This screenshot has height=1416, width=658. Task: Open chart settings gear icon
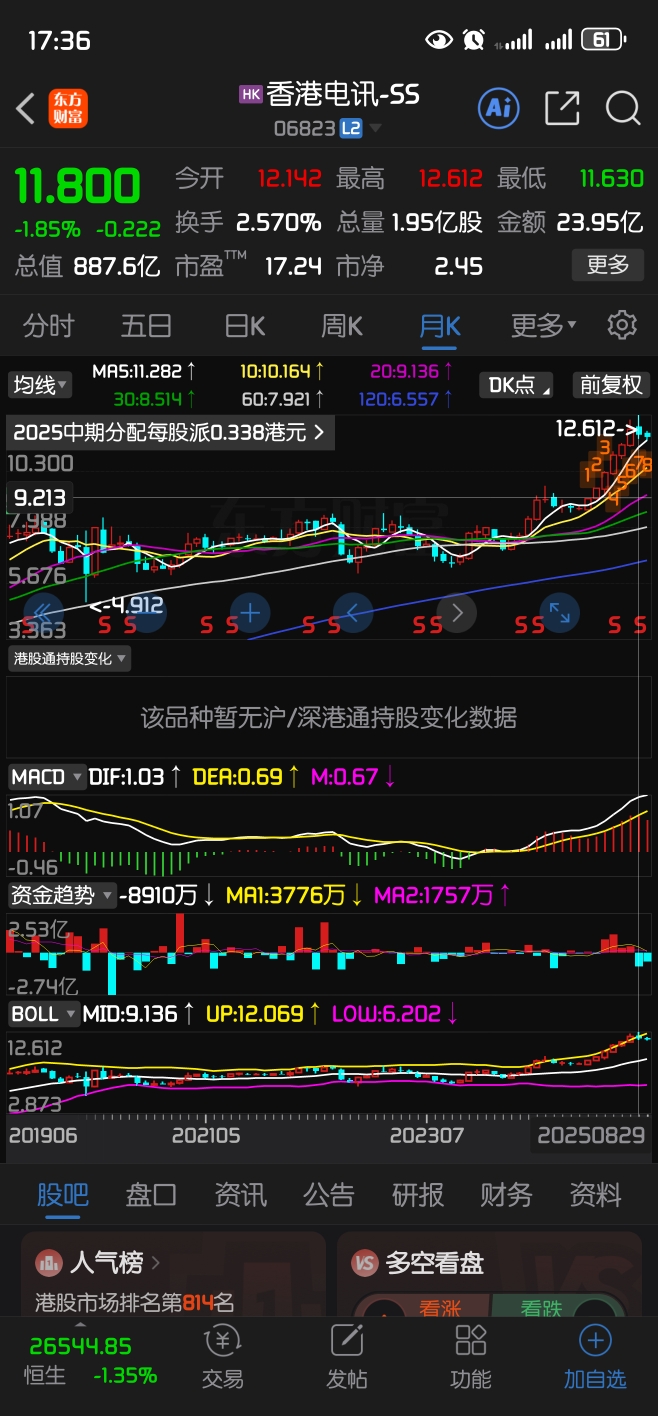622,325
